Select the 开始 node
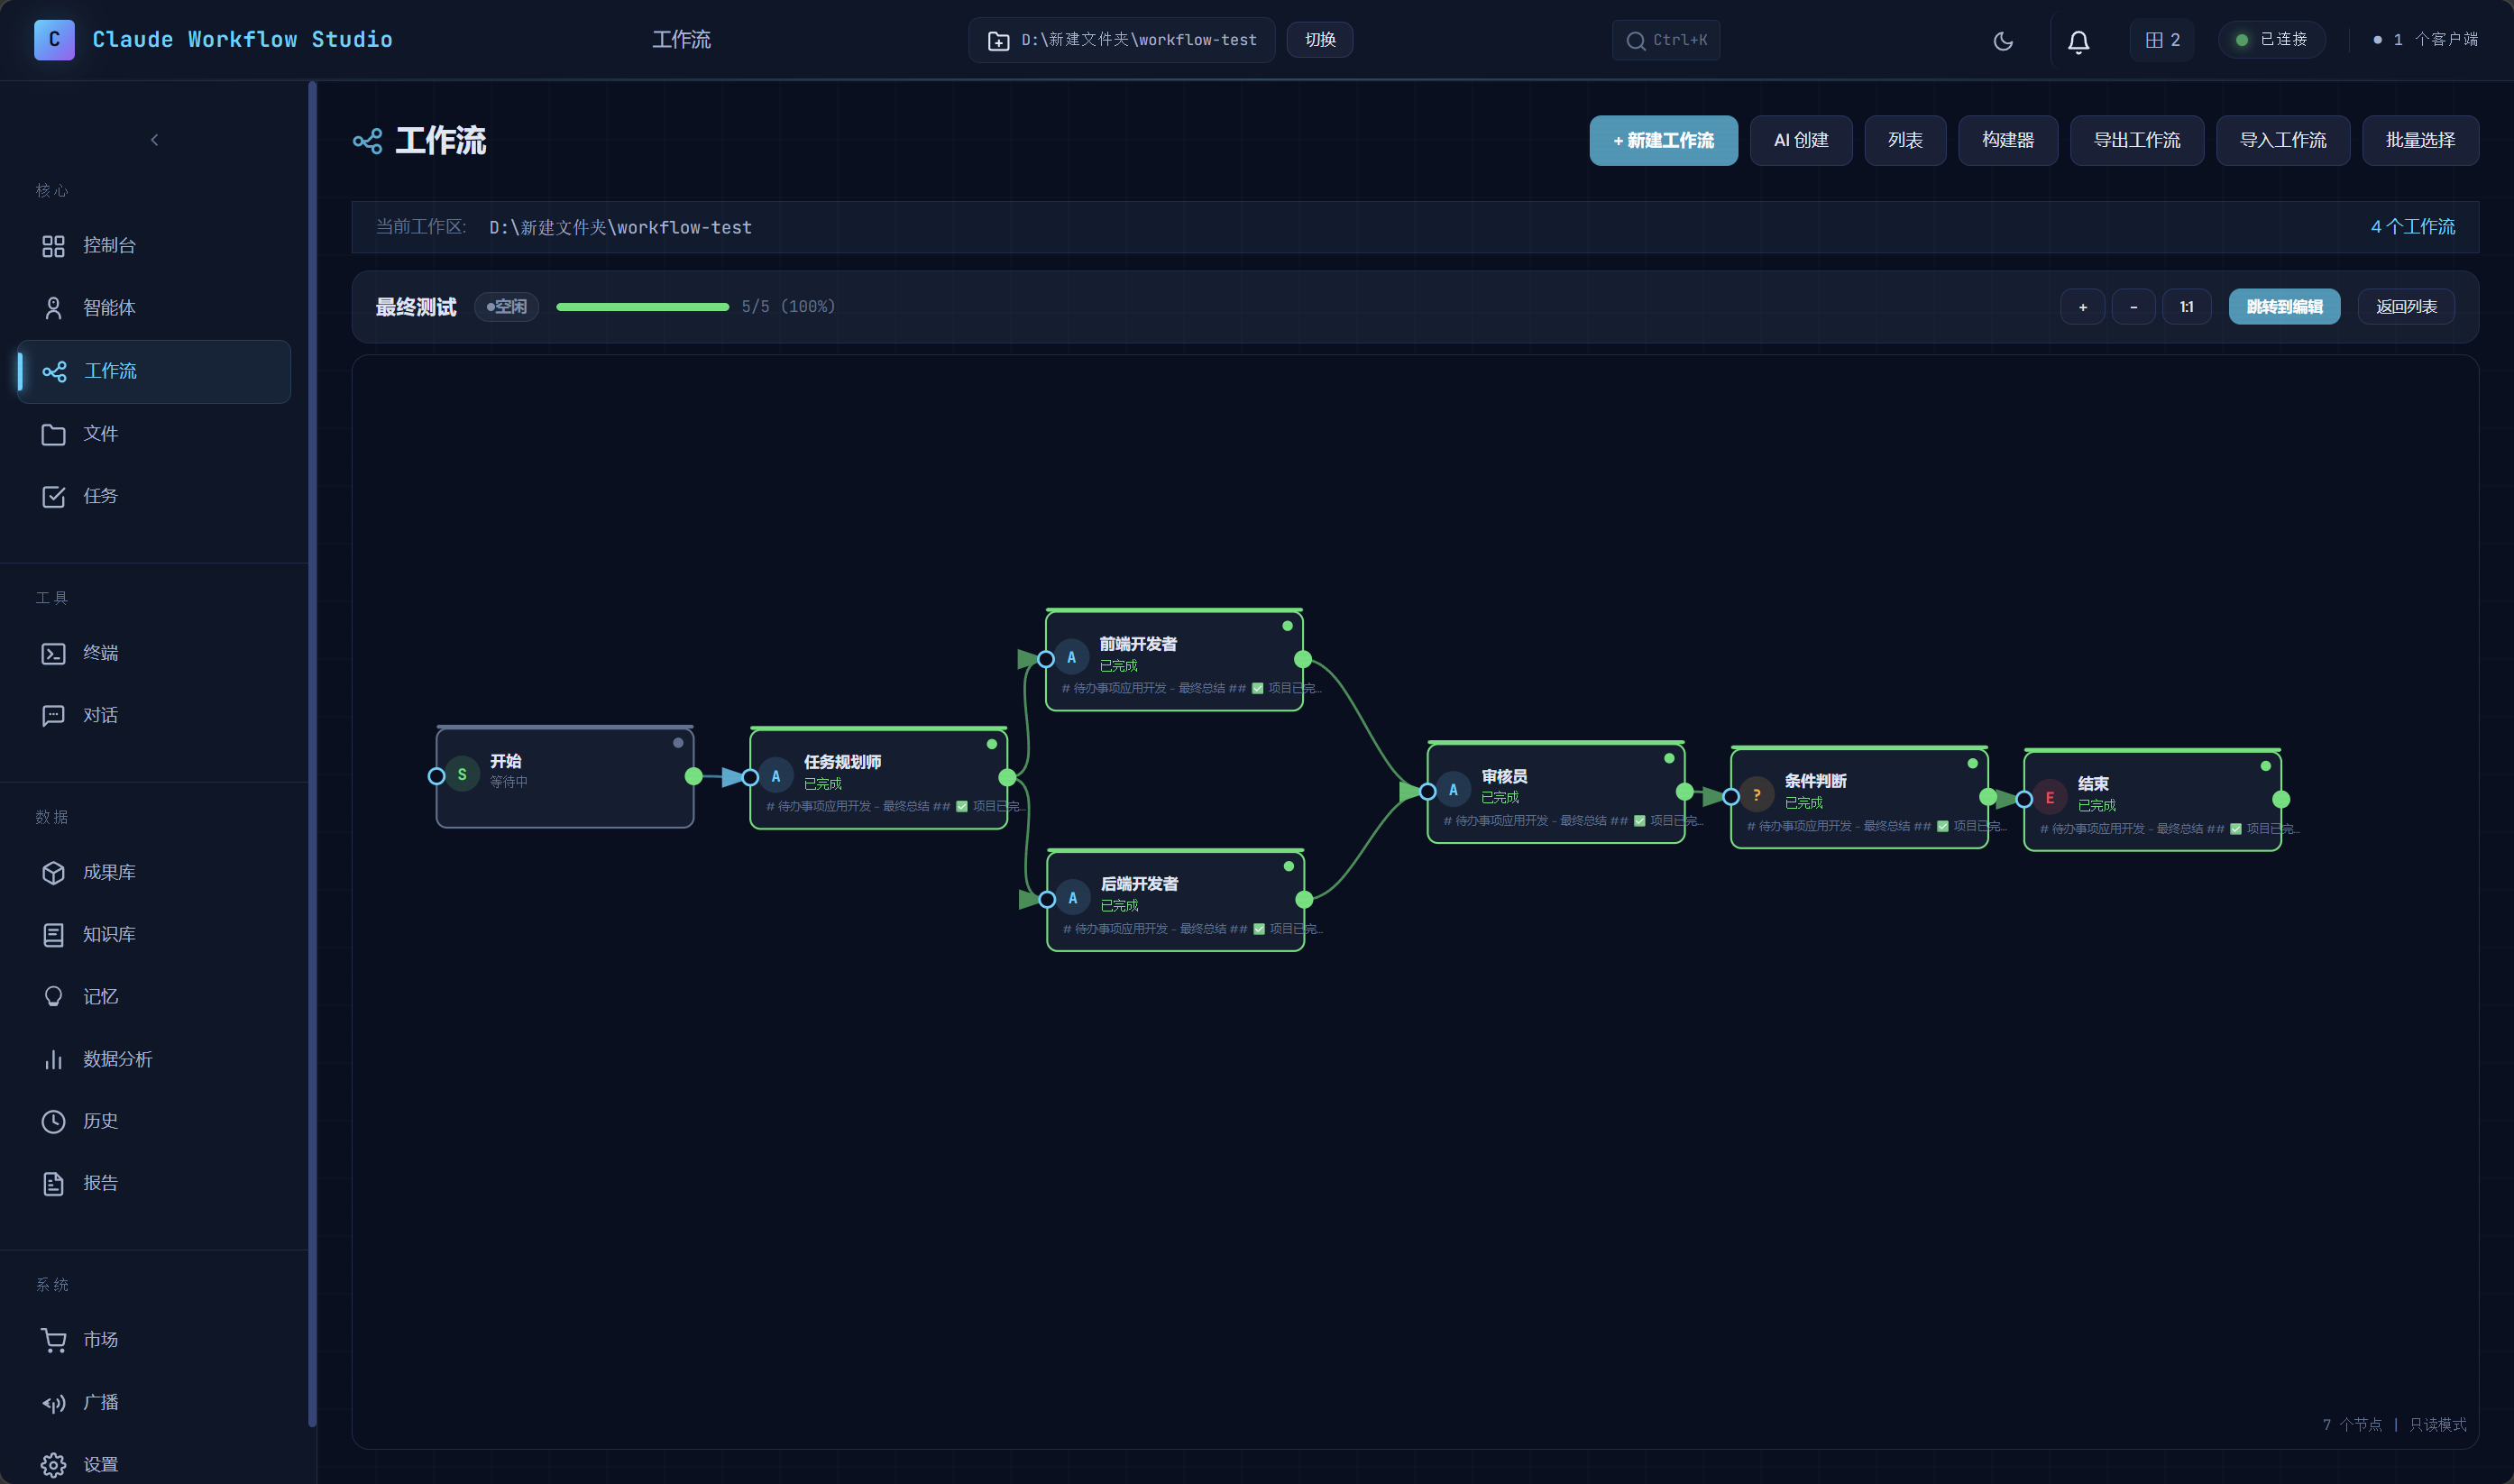The height and width of the screenshot is (1484, 2514). click(565, 777)
